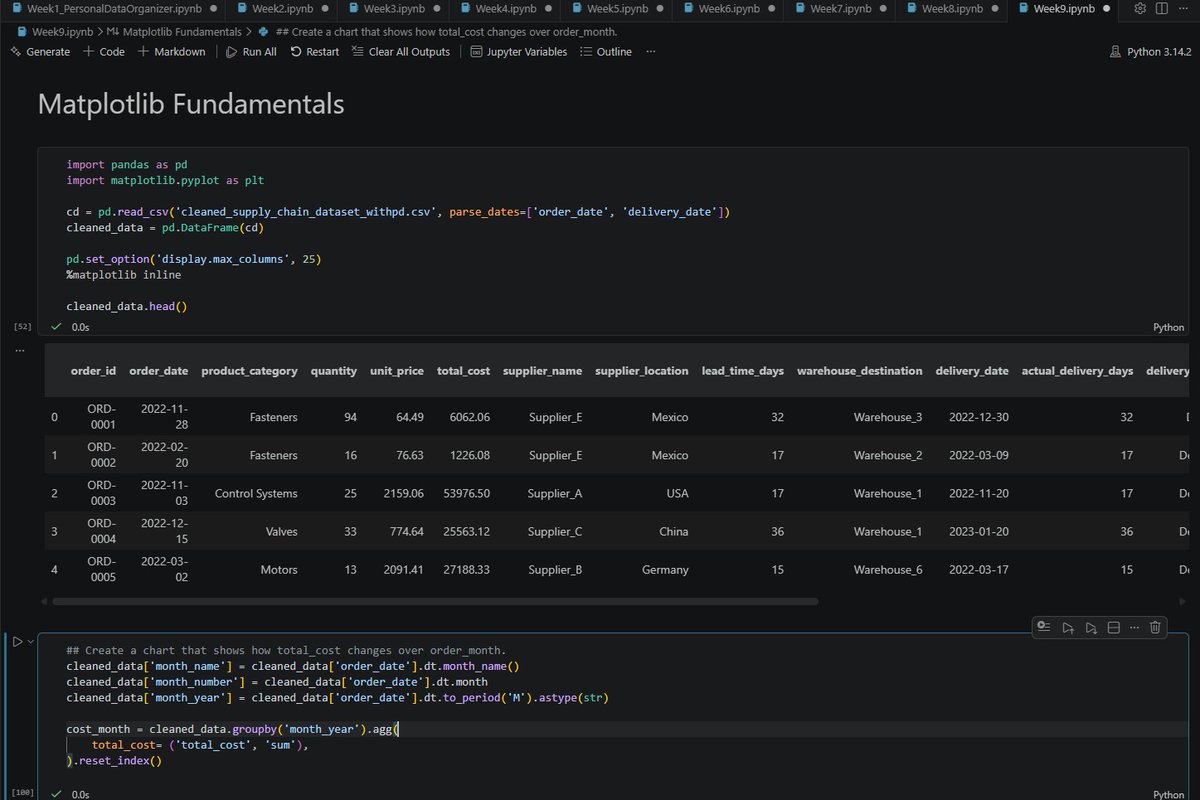The image size is (1200, 800).
Task: Open Jupyter Variables panel
Action: (518, 51)
